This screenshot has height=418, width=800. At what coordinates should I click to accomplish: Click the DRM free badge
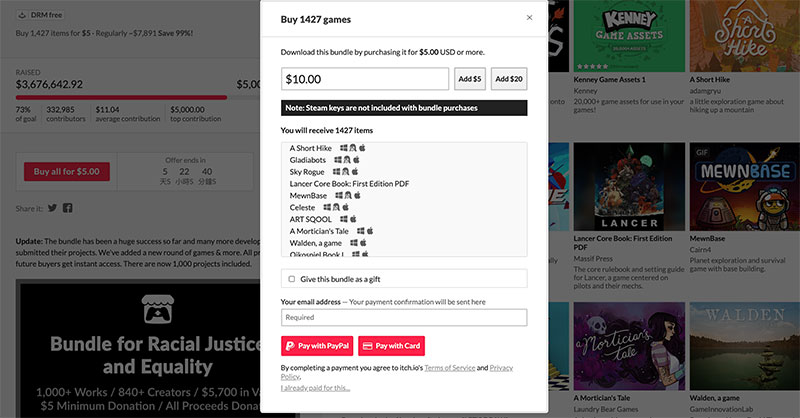click(x=40, y=15)
